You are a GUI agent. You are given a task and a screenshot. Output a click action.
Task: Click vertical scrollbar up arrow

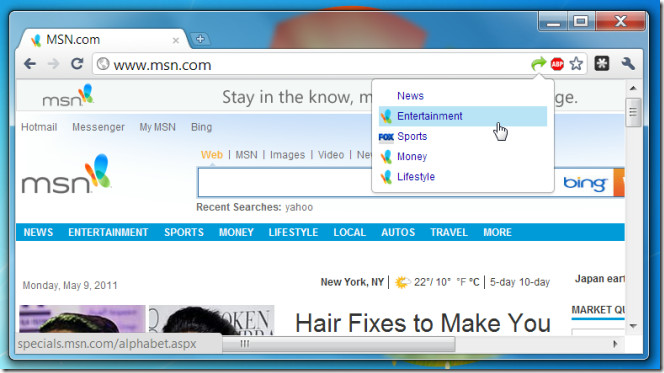(x=633, y=88)
